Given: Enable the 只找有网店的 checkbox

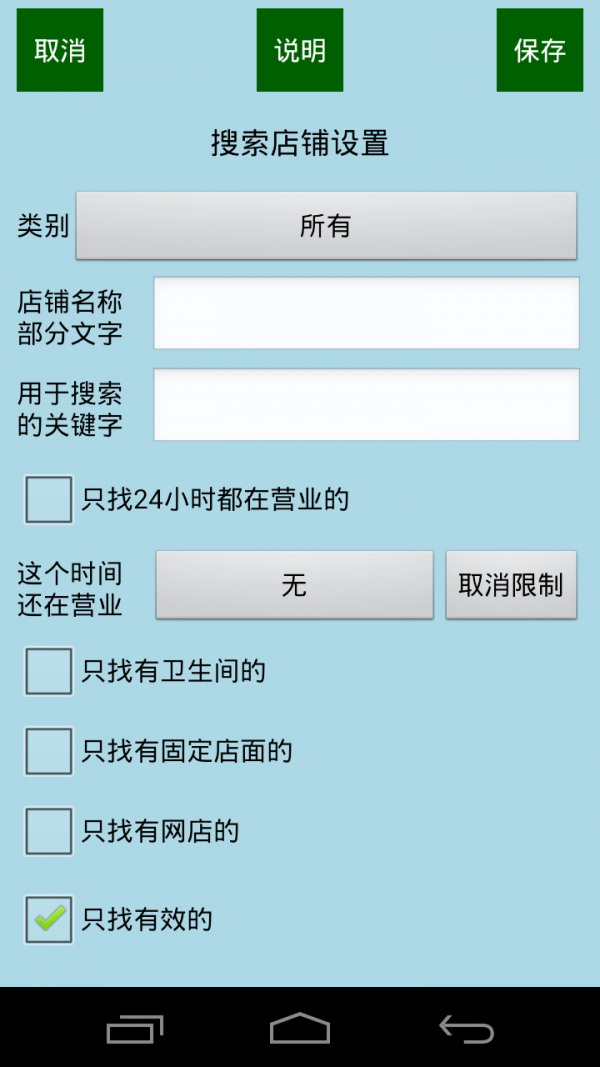Looking at the screenshot, I should [x=49, y=831].
